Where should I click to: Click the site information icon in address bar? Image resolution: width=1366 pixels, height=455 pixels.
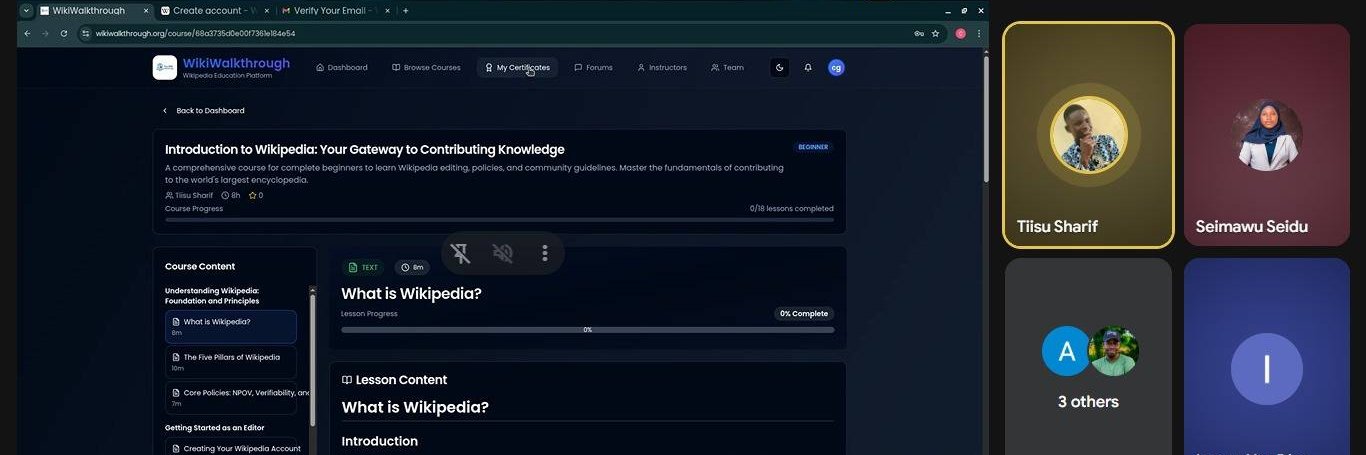[86, 33]
